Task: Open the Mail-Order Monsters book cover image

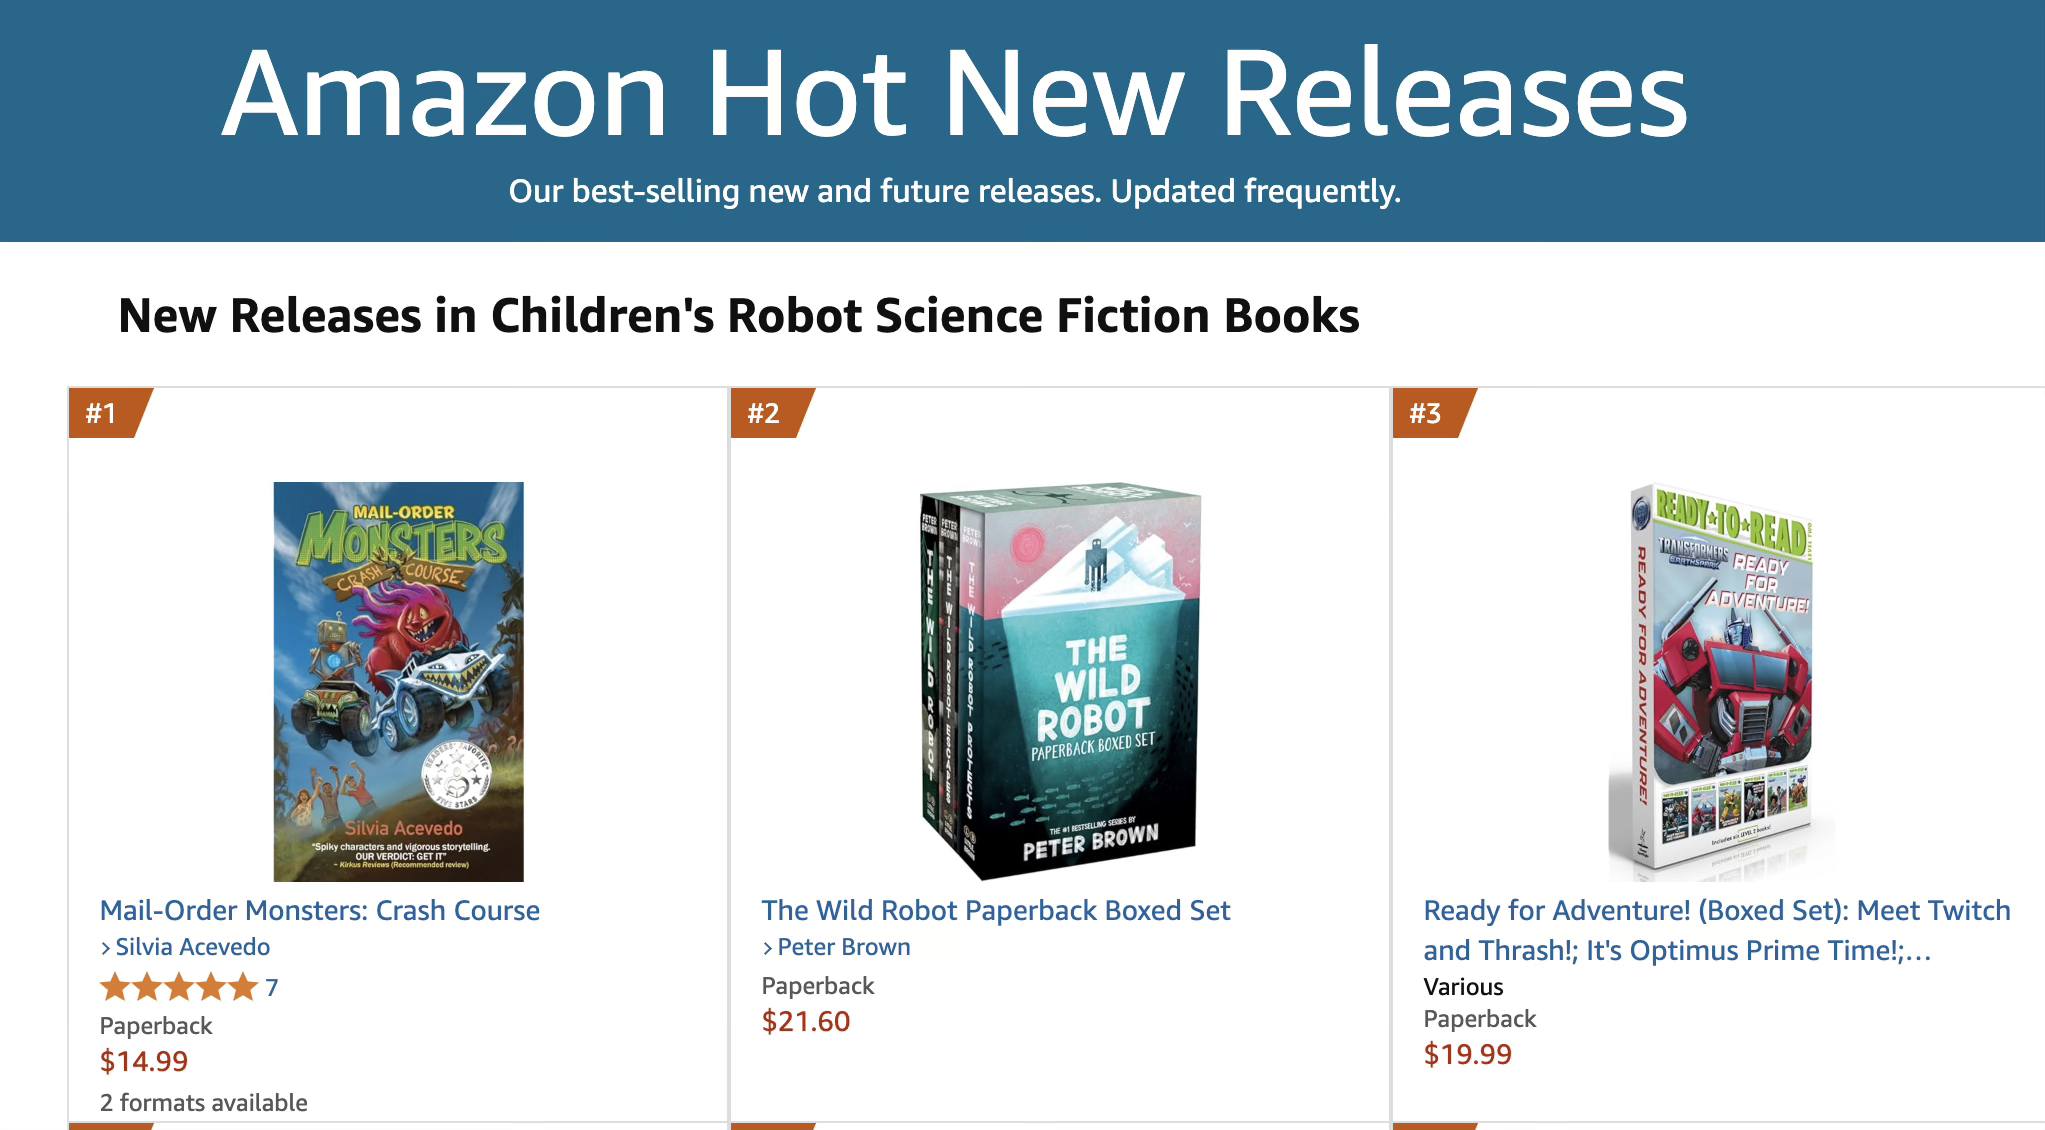Action: tap(398, 681)
